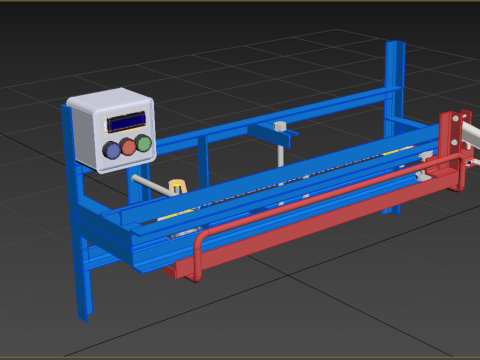Select the gray aluminum profile at far right
Viewport: 480px width, 360px height.
(471, 133)
